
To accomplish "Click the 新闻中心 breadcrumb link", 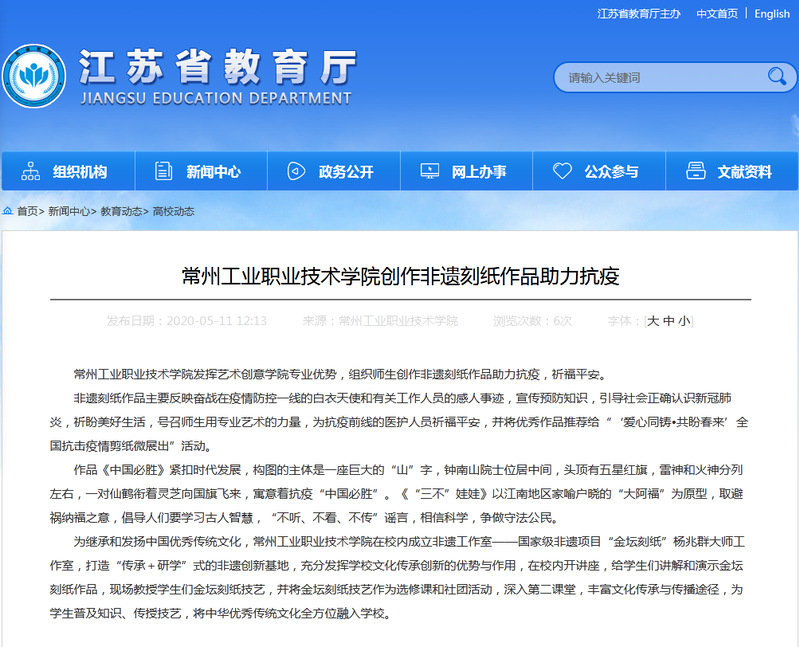I will (69, 211).
